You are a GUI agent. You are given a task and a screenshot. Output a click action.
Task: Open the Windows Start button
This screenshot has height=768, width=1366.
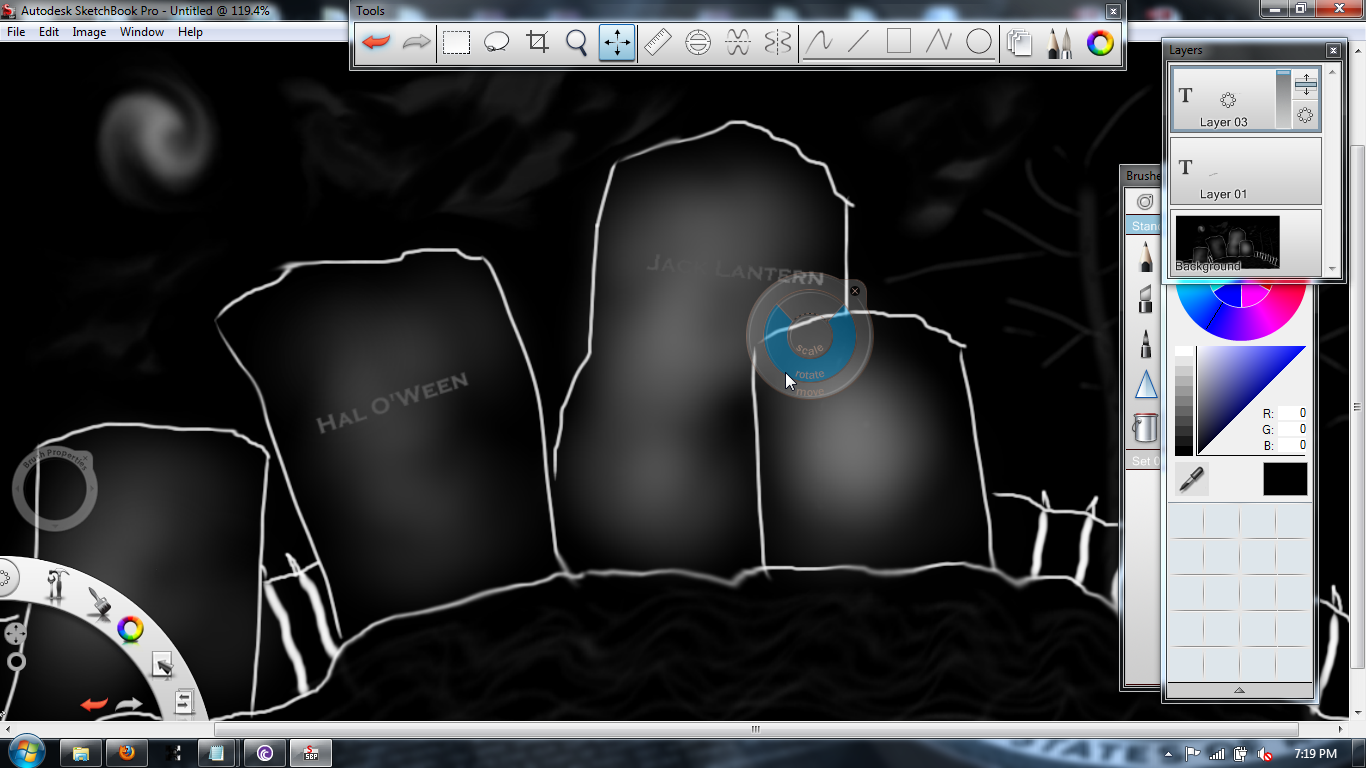(25, 752)
